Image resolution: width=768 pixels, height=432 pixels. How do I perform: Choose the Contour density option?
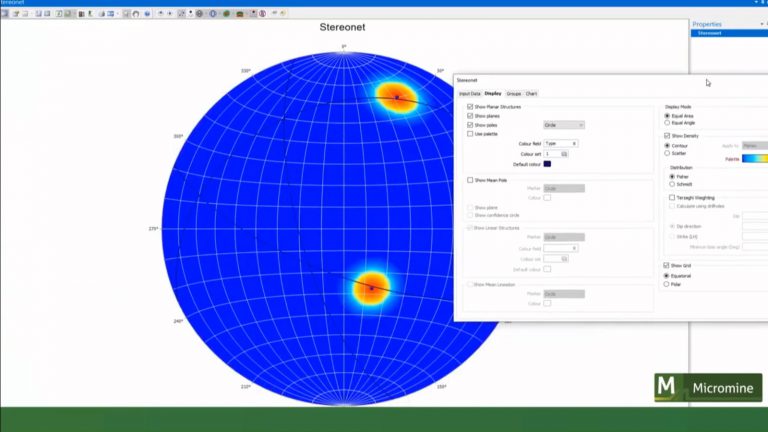[x=667, y=146]
